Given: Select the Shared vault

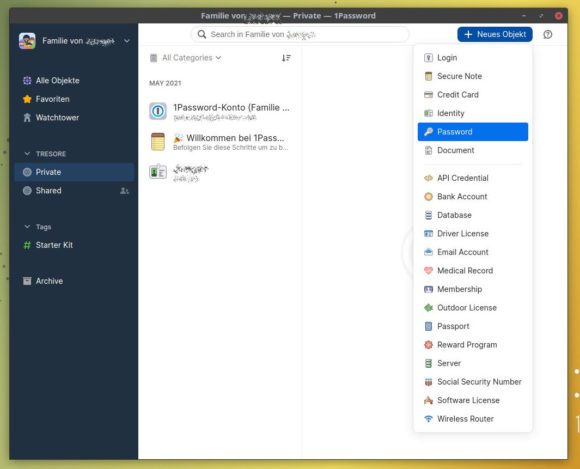Looking at the screenshot, I should click(x=74, y=191).
